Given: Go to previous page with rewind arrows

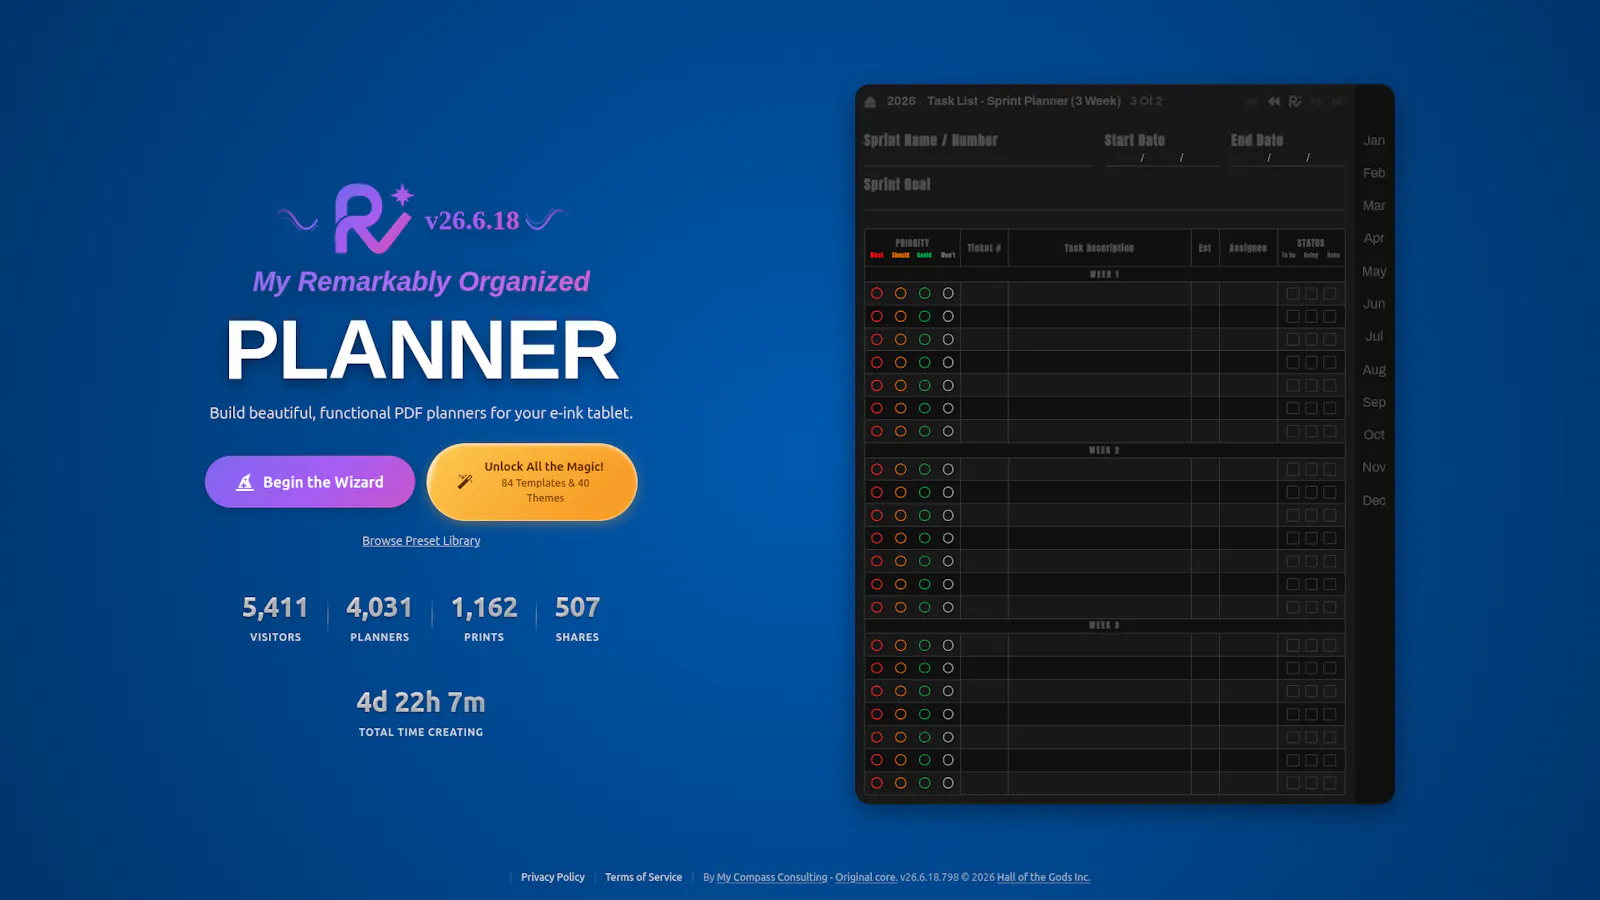Looking at the screenshot, I should coord(1274,101).
